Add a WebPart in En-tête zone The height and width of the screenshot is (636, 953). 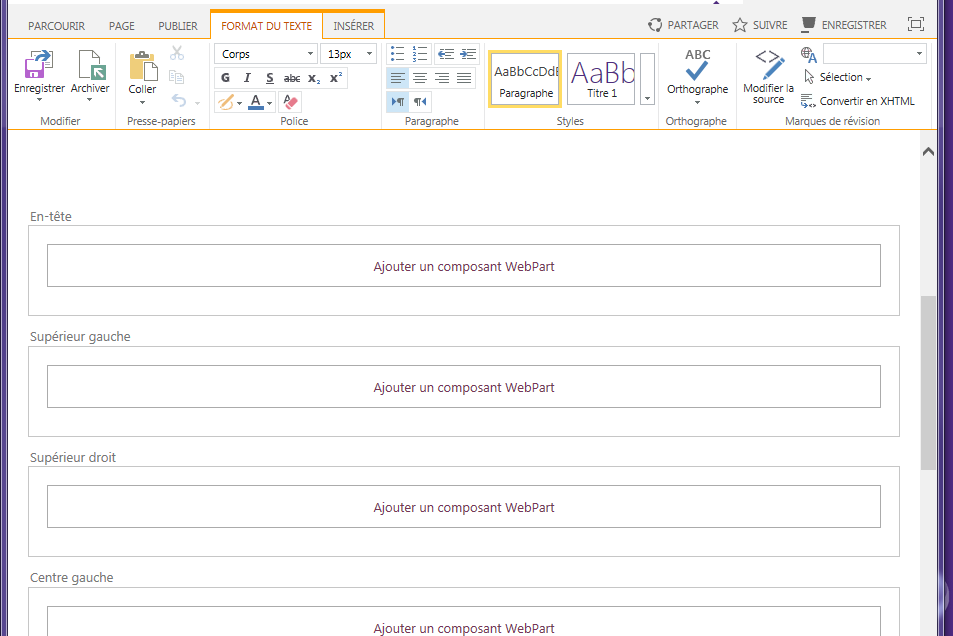(464, 266)
